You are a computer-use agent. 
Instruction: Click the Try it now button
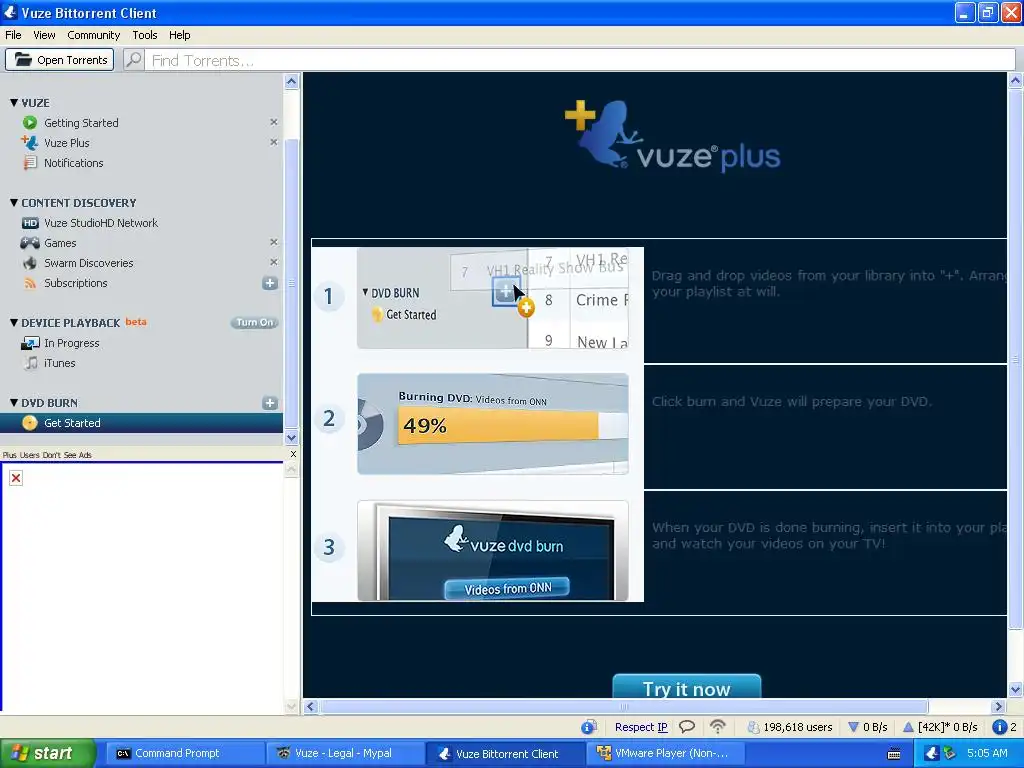(x=686, y=686)
